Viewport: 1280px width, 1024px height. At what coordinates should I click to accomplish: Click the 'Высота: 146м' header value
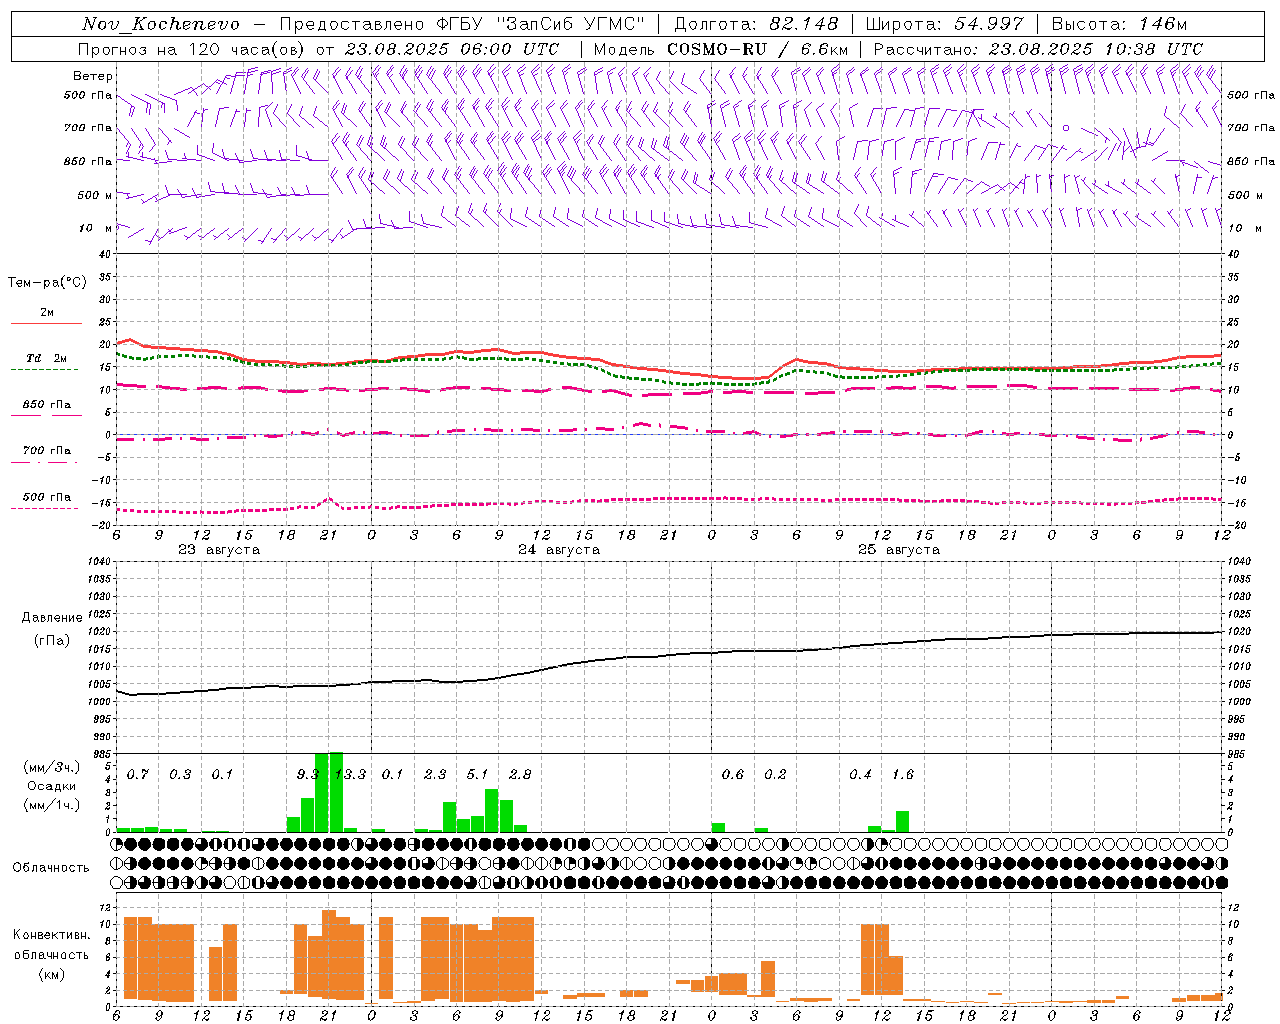(1119, 24)
